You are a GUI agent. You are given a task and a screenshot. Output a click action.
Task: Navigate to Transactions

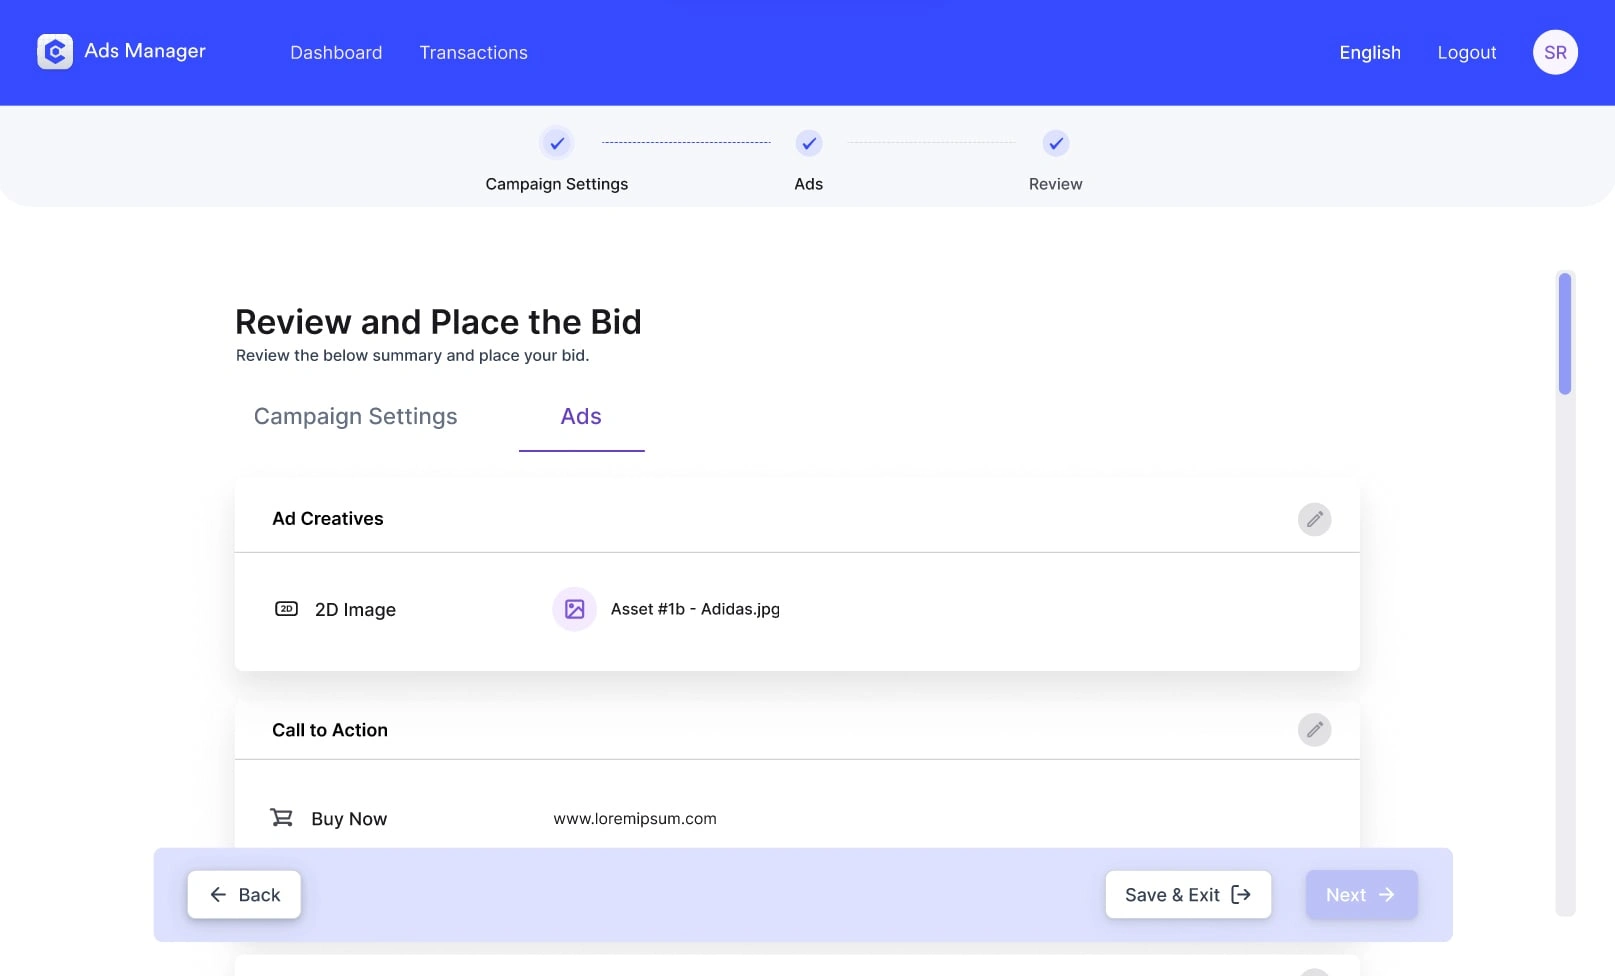click(473, 52)
